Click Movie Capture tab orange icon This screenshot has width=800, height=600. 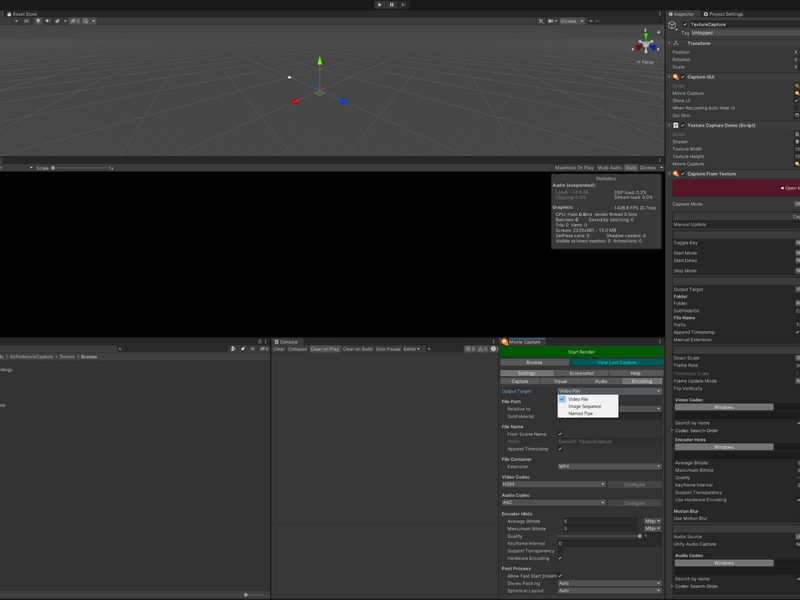click(x=505, y=342)
